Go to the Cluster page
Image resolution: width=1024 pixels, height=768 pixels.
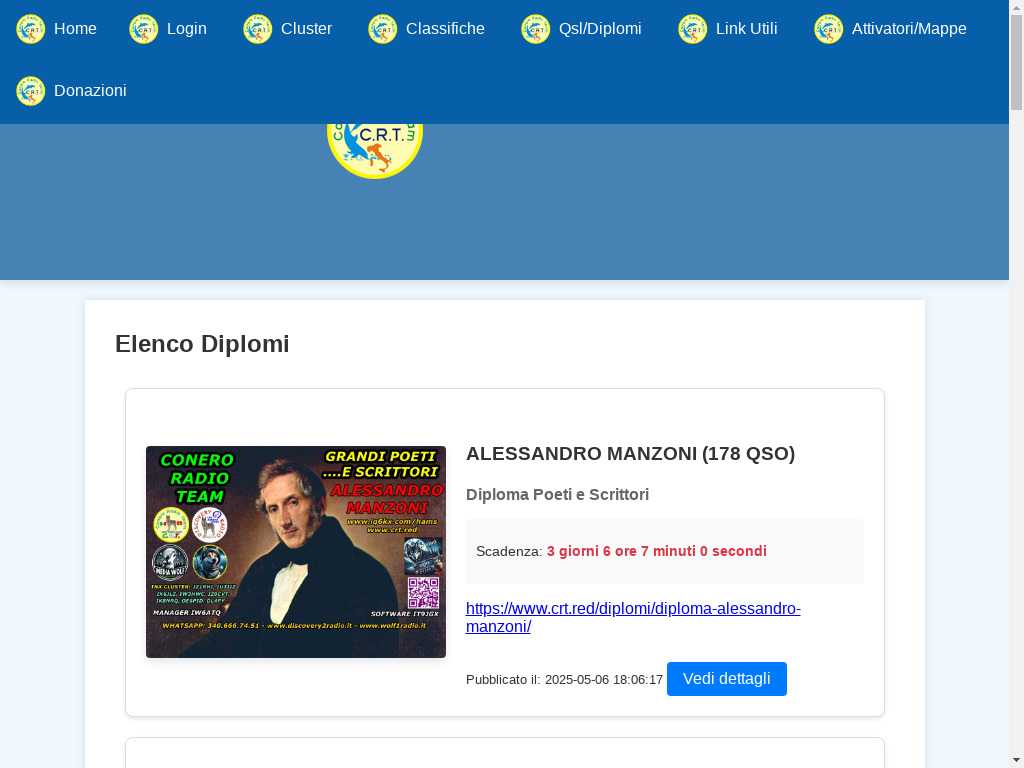(306, 29)
